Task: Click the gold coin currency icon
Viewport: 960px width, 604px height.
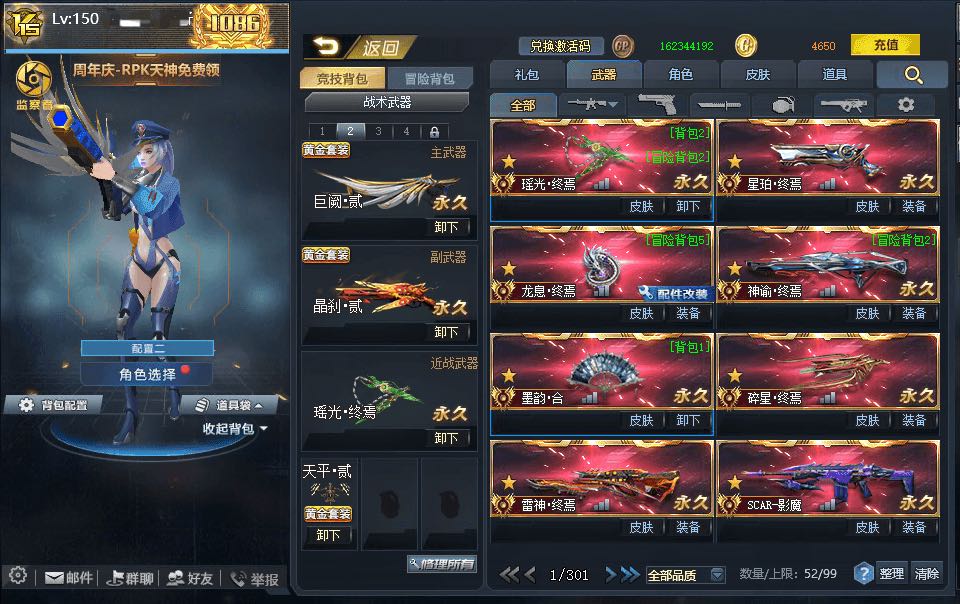Action: coord(745,45)
